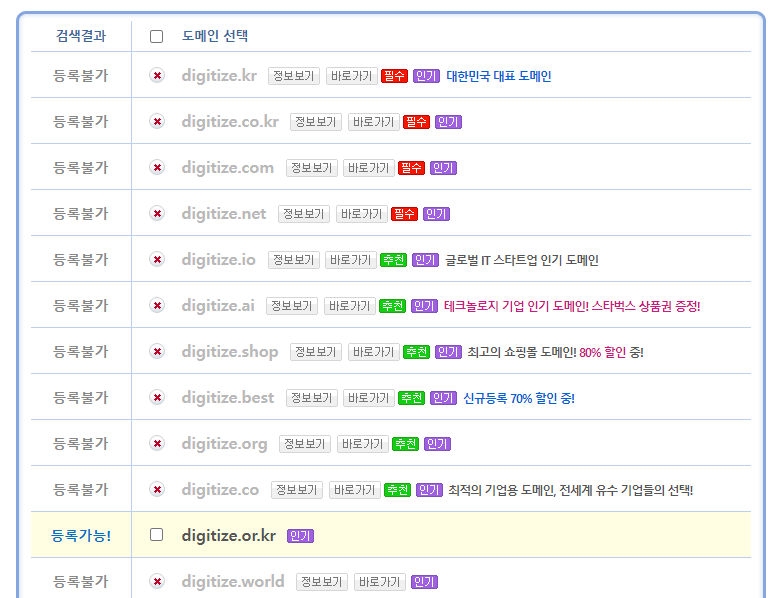Screen dimensions: 784x598
Task: Click the purple 인기 badge on digitize.org row
Action: click(x=437, y=444)
